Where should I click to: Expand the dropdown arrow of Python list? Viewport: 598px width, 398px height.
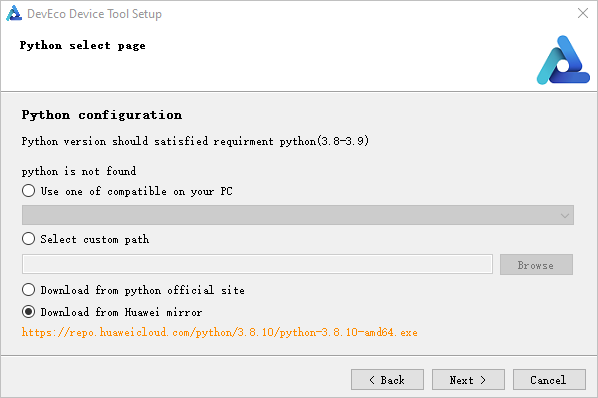(x=565, y=215)
